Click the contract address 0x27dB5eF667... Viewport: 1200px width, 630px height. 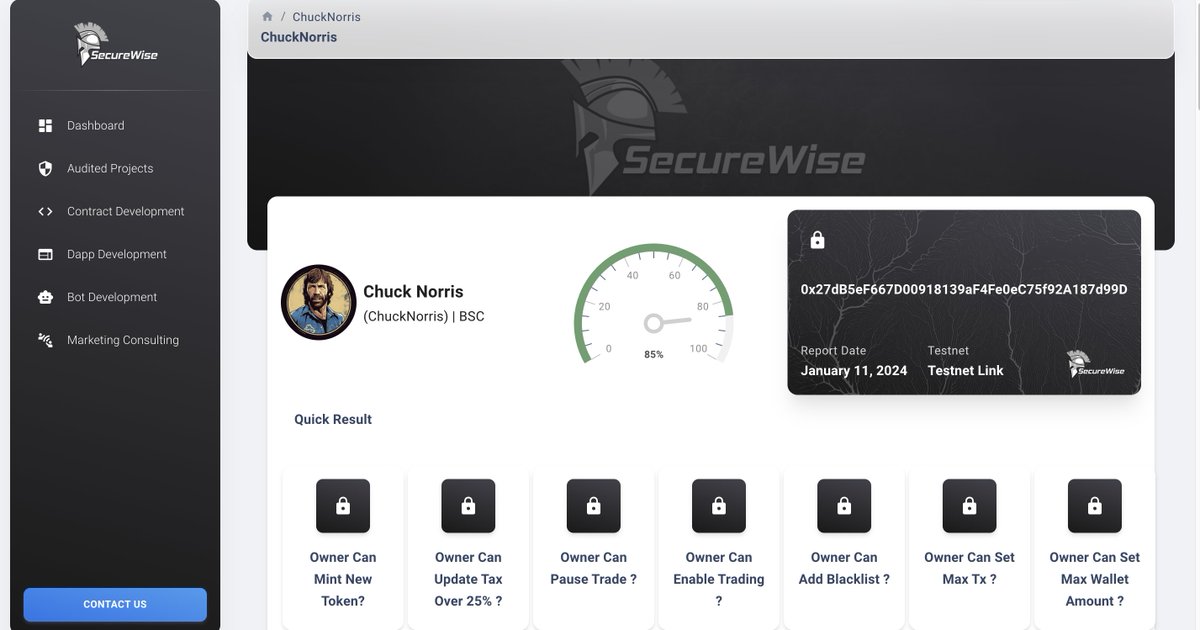964,289
